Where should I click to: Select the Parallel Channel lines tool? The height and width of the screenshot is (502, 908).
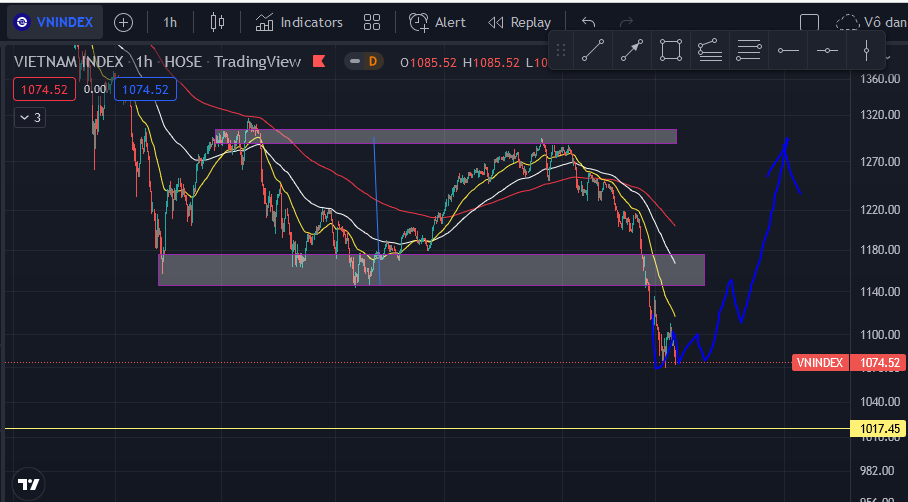(748, 50)
